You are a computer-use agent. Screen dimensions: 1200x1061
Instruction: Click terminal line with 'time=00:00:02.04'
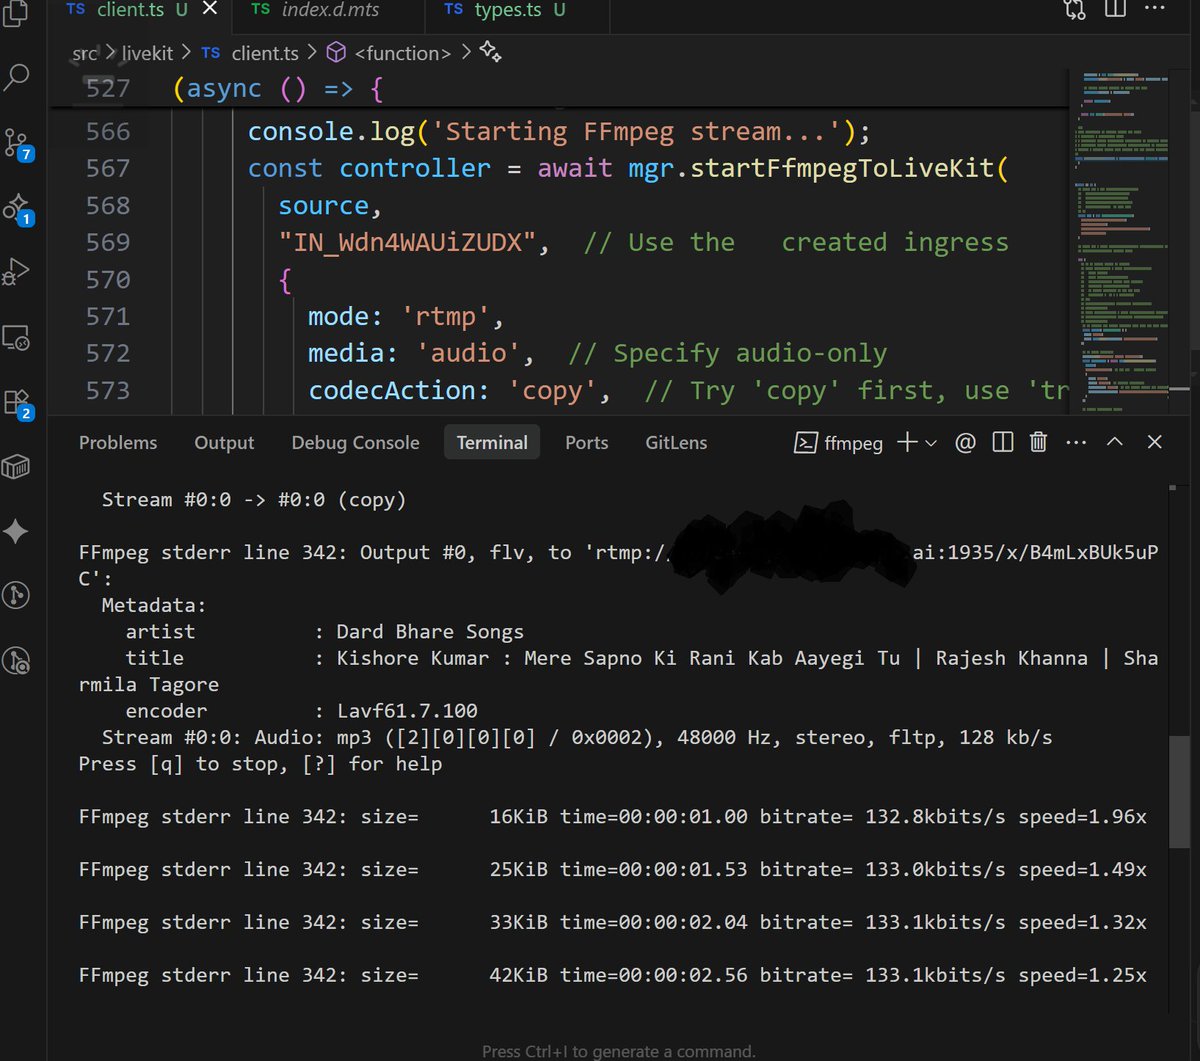613,922
